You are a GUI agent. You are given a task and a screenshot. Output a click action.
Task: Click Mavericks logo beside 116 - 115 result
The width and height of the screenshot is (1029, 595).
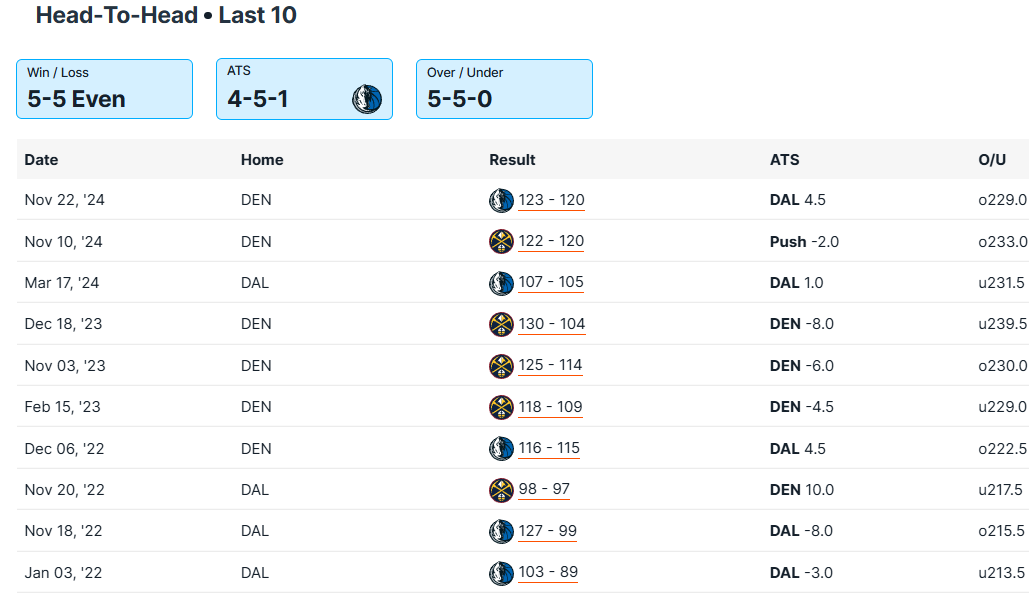point(501,448)
